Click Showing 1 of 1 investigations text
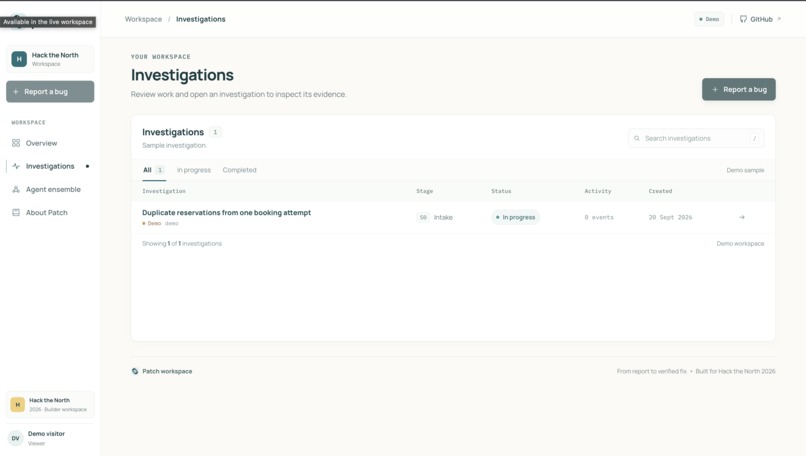This screenshot has height=456, width=806. pos(182,244)
